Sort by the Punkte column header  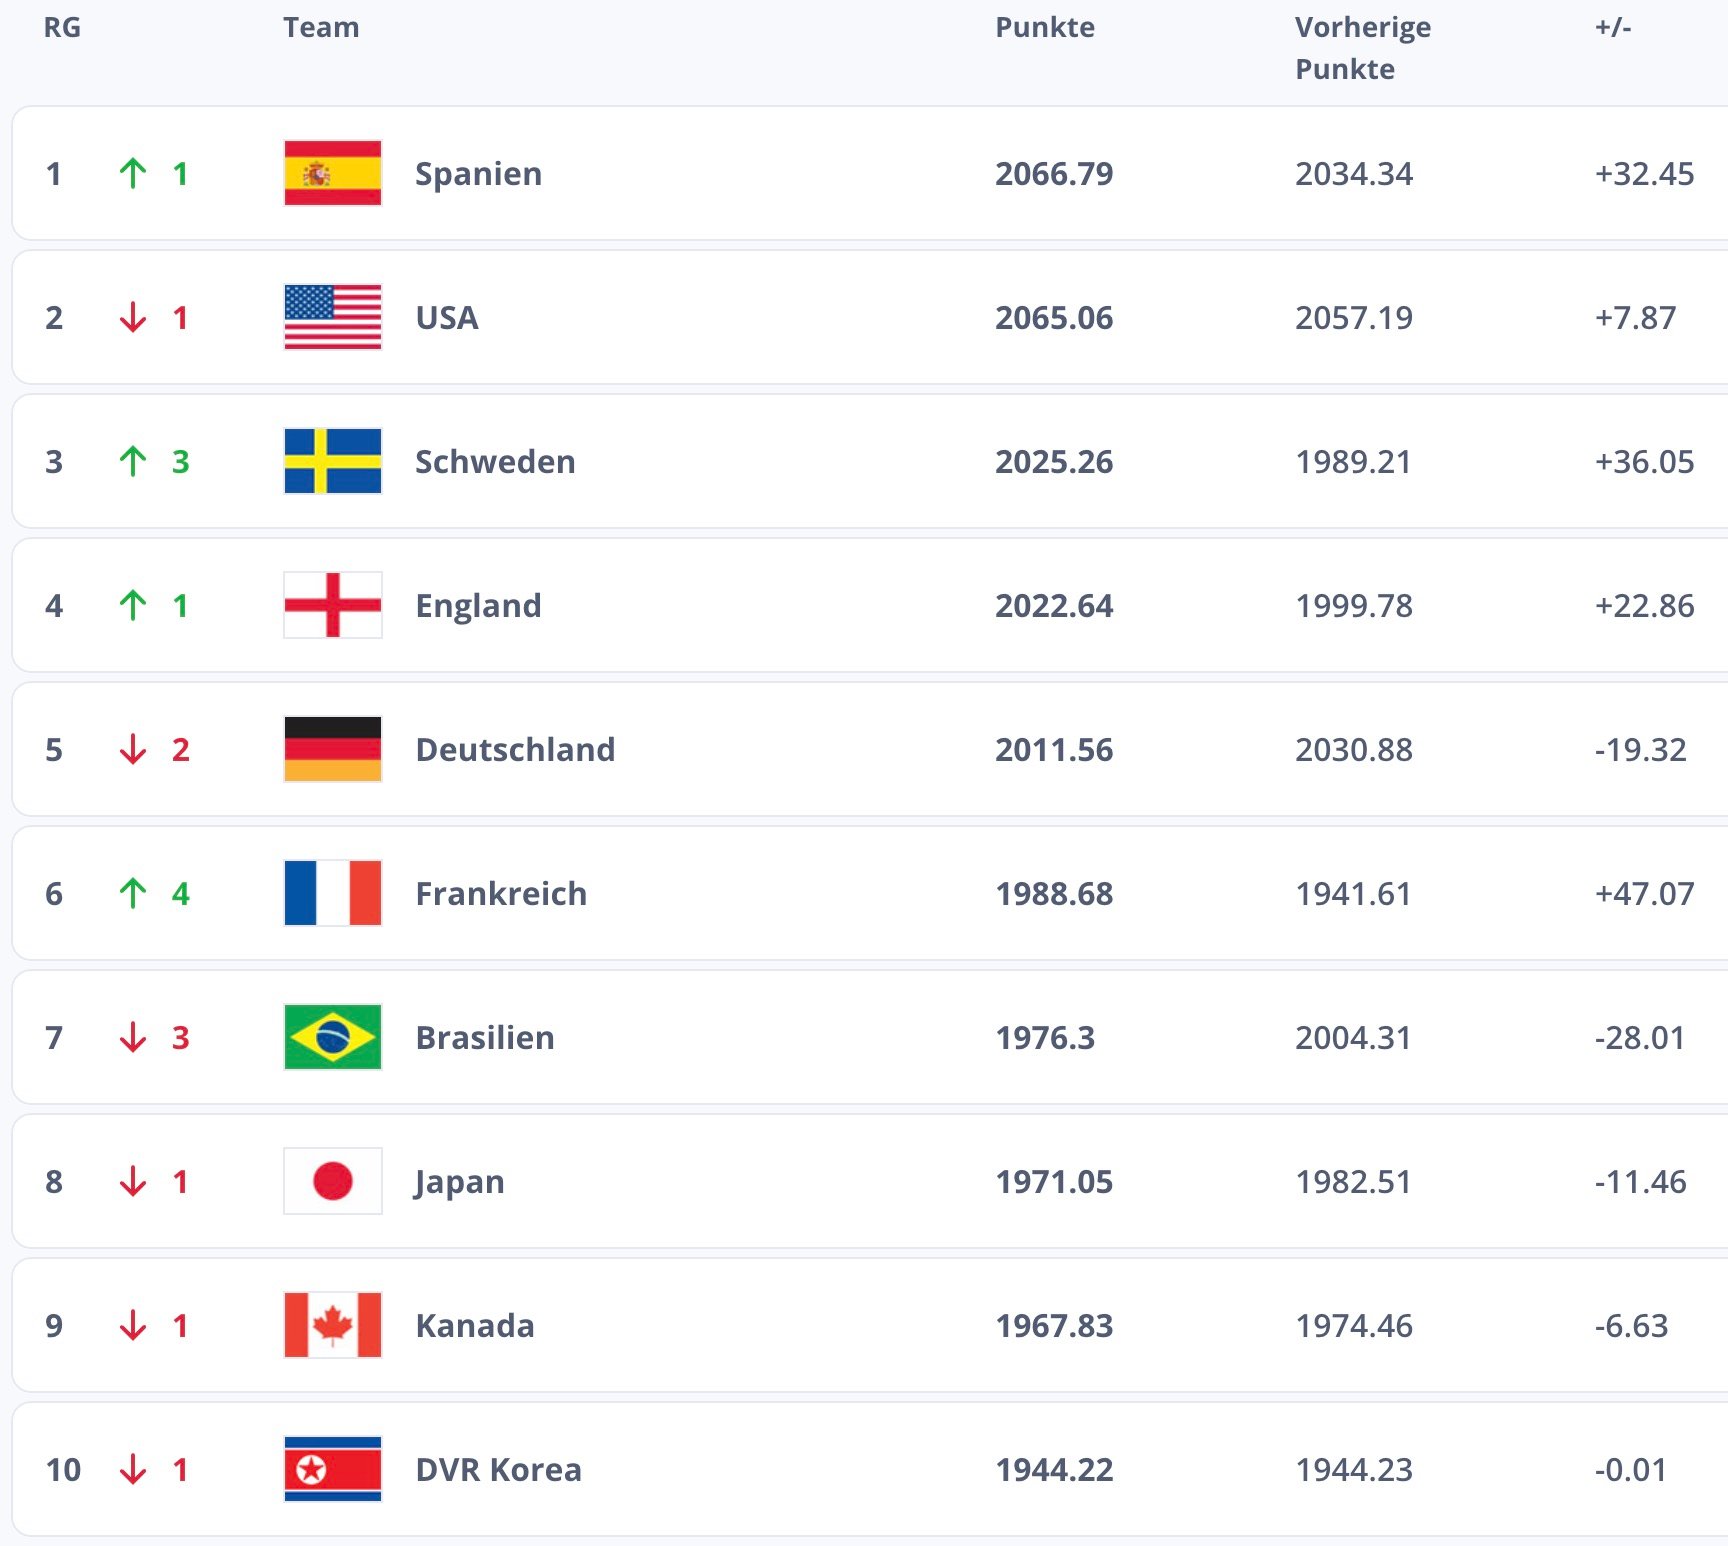(x=1044, y=27)
